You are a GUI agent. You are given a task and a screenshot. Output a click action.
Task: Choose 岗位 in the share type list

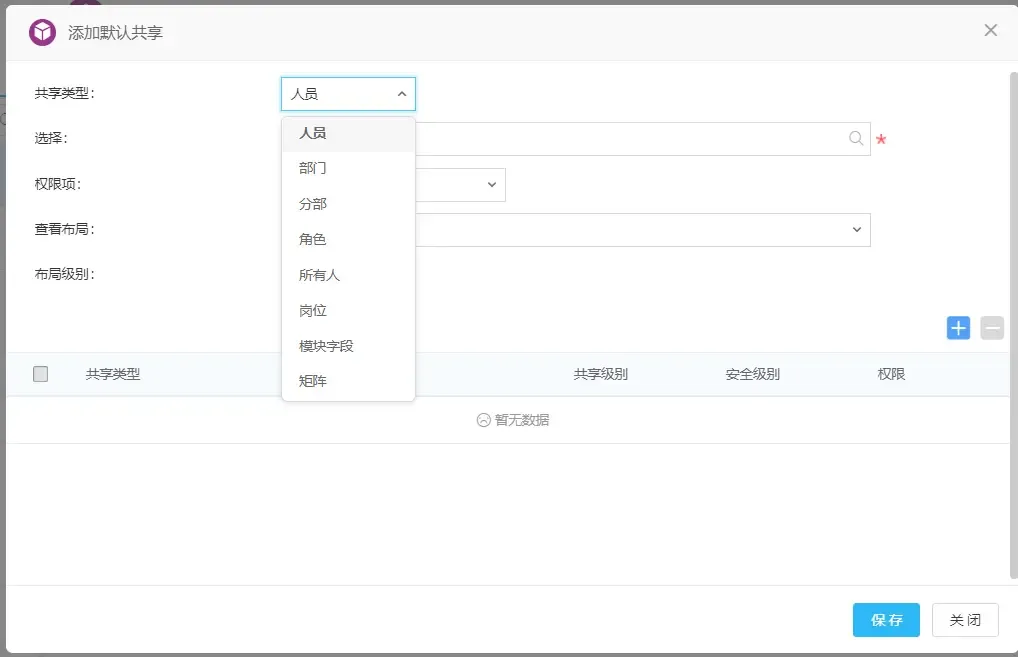tap(311, 310)
